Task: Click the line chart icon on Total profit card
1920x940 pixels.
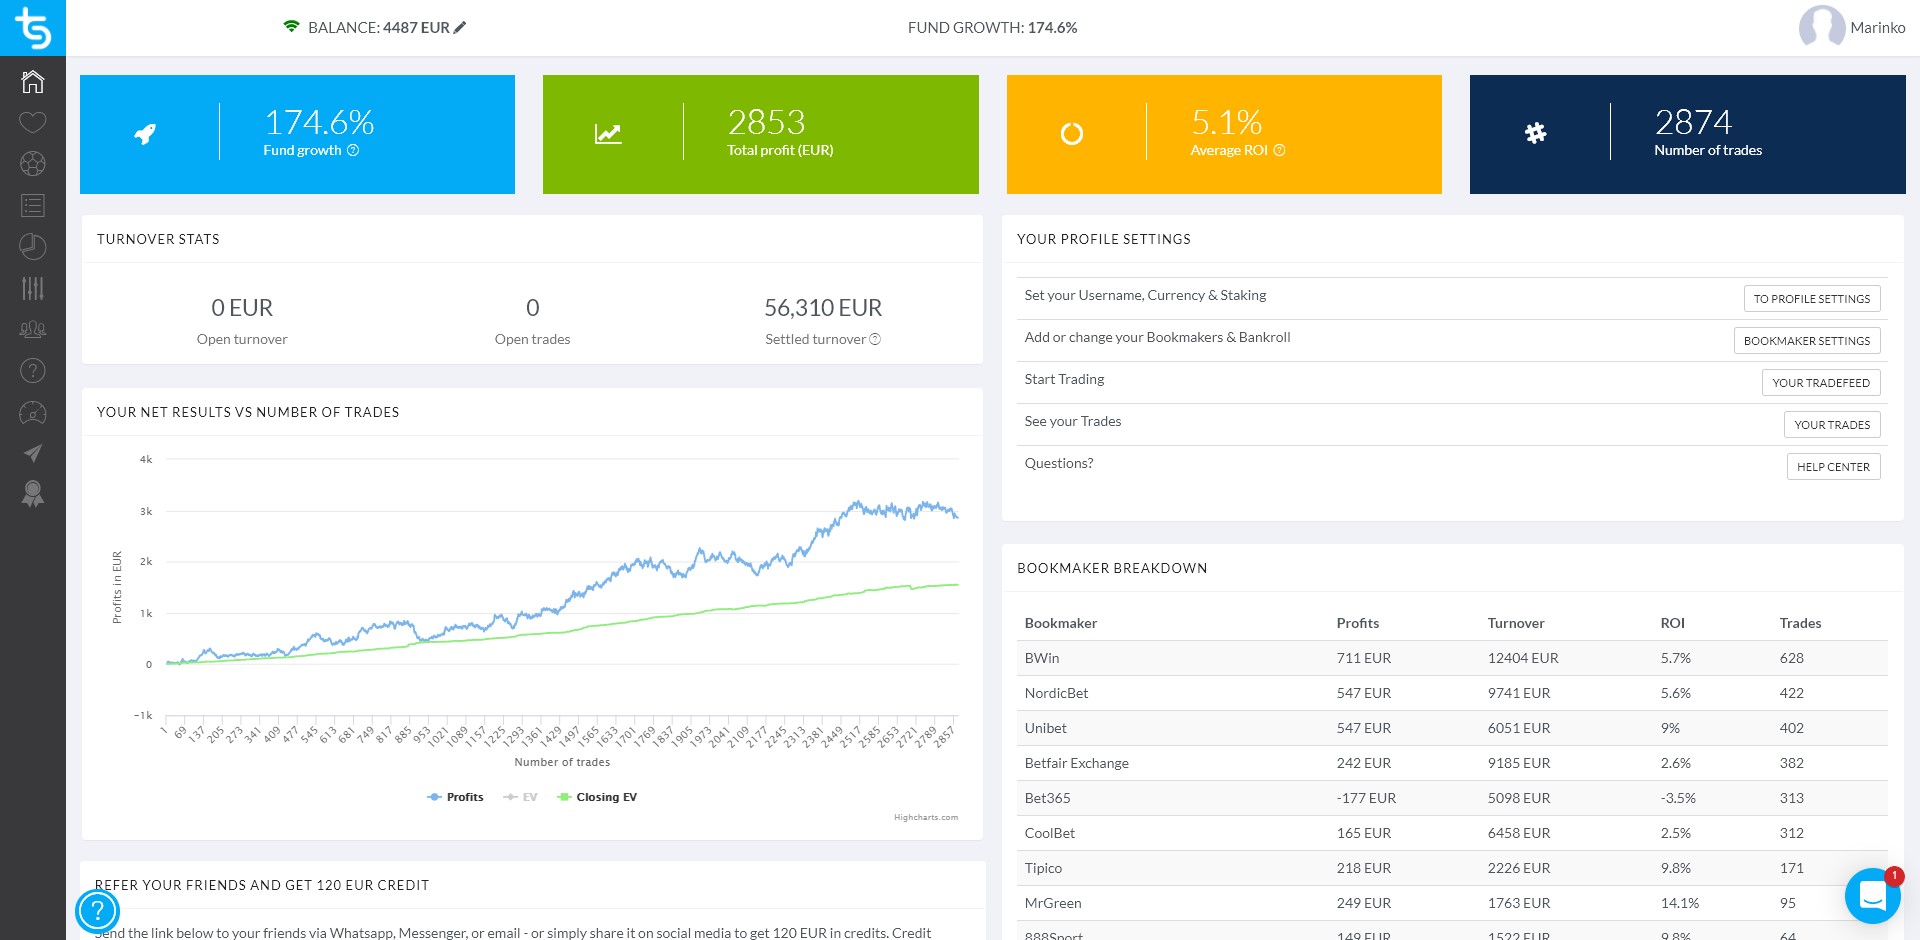Action: (608, 134)
